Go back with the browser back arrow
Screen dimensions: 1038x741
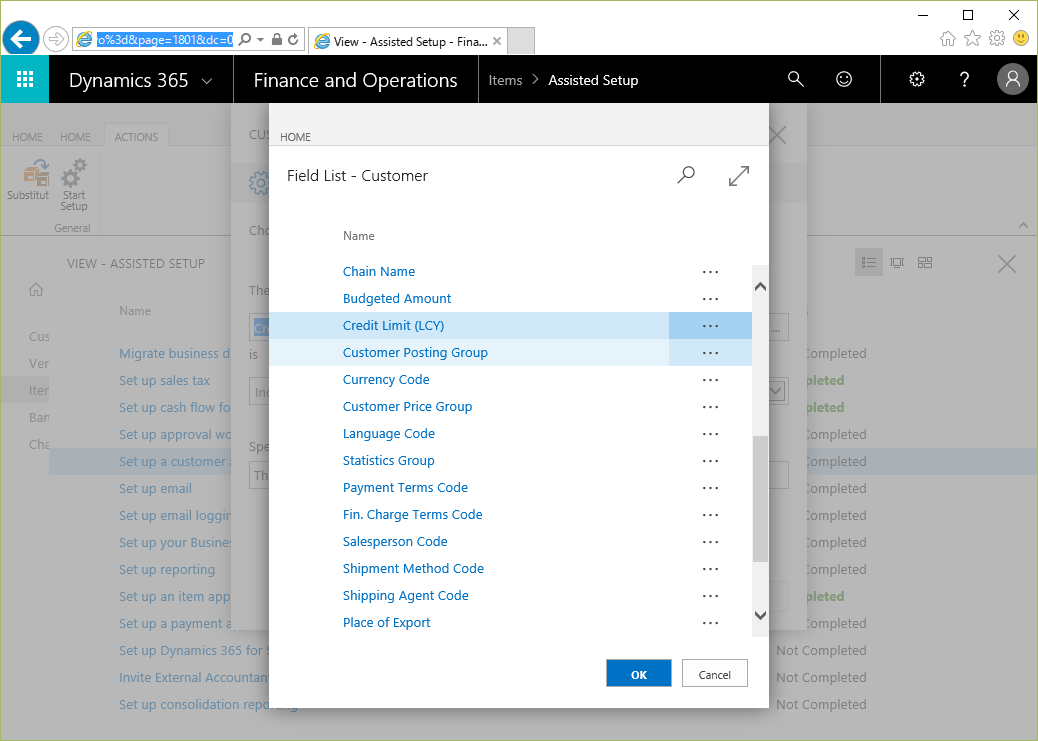pyautogui.click(x=21, y=40)
